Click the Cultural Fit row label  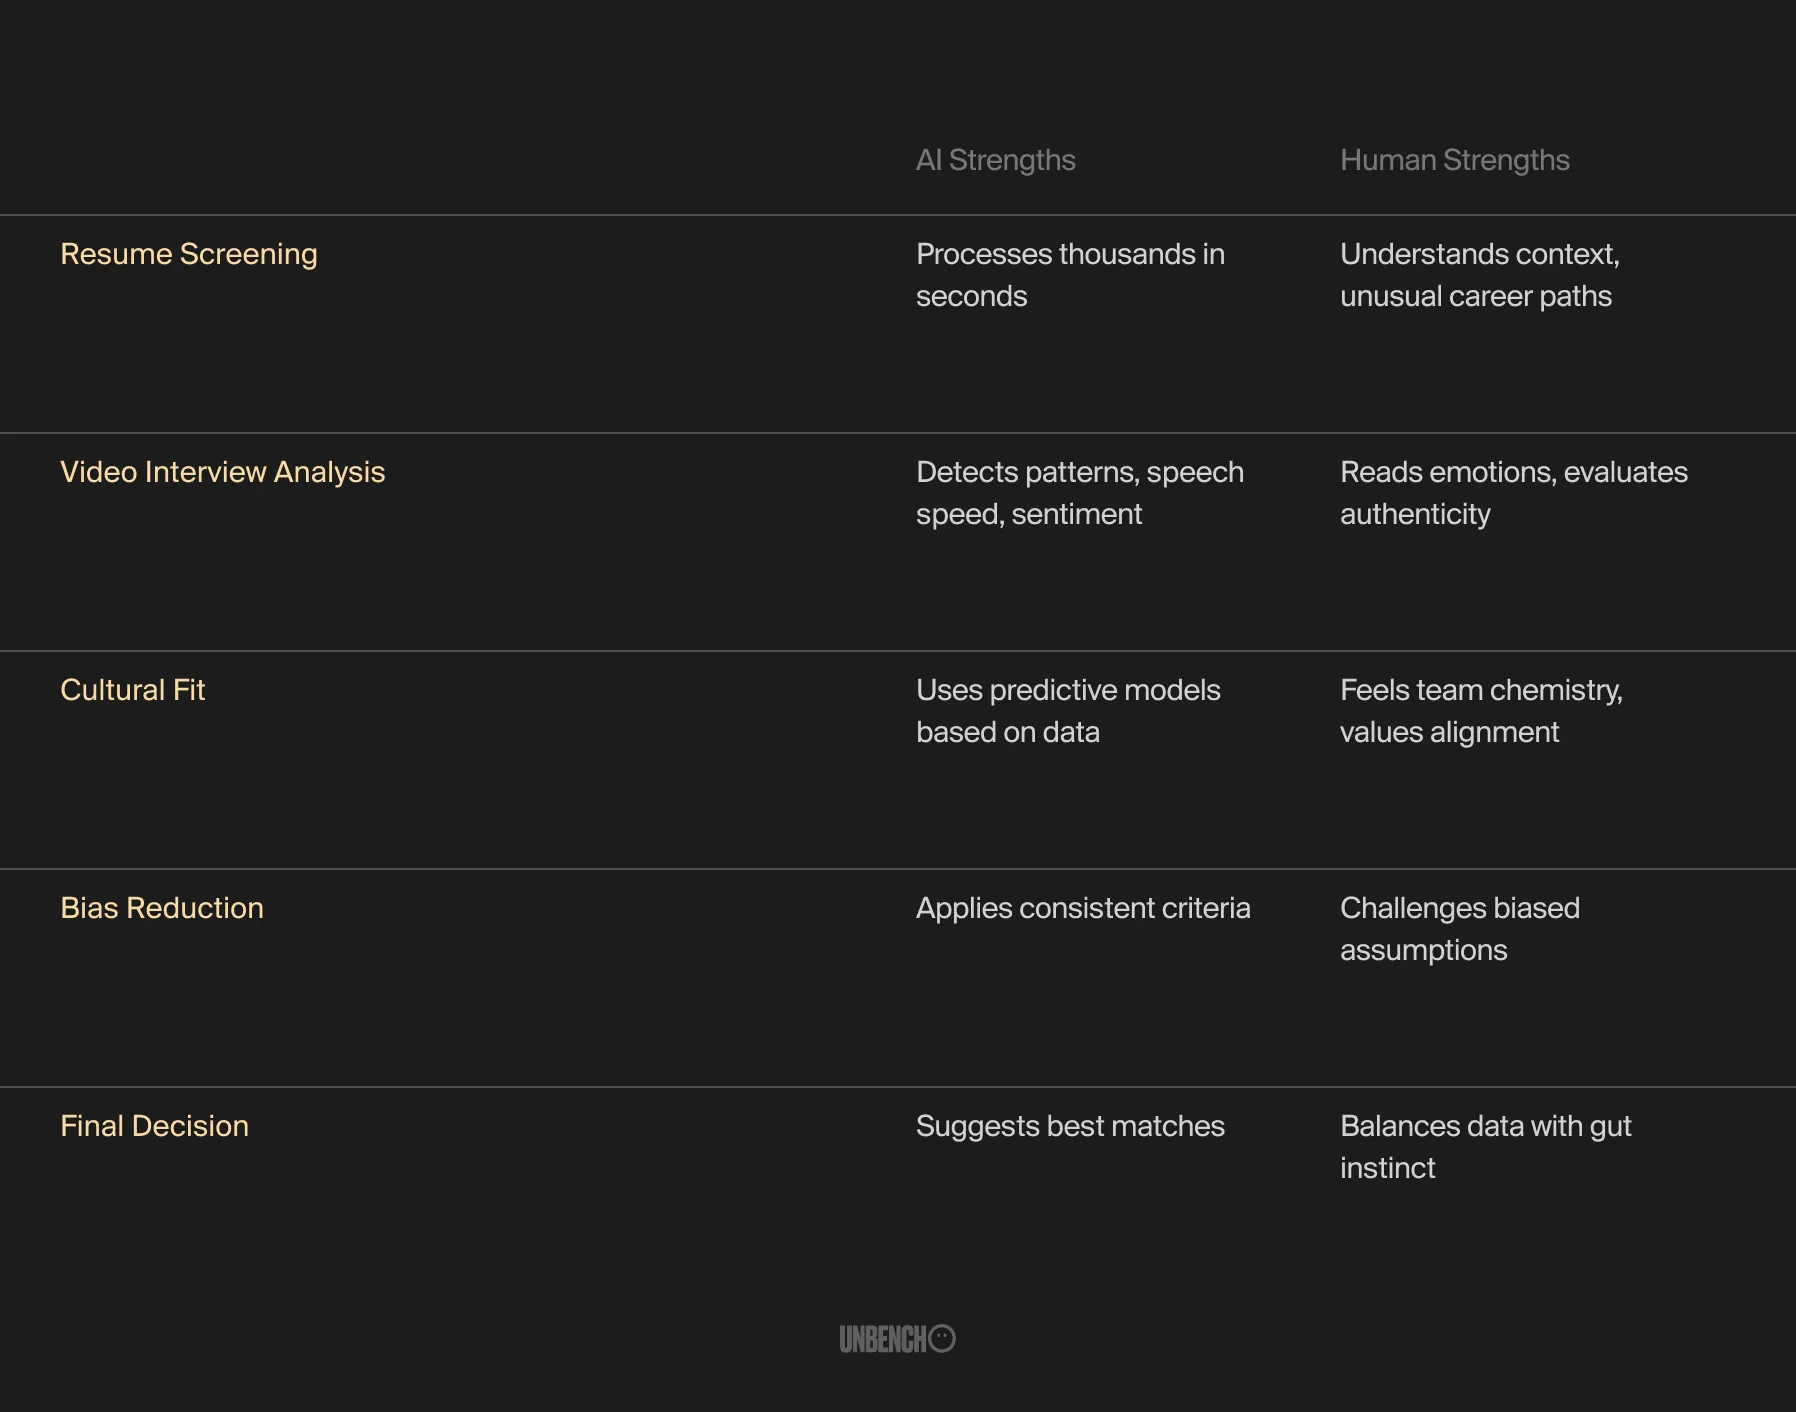click(x=133, y=690)
